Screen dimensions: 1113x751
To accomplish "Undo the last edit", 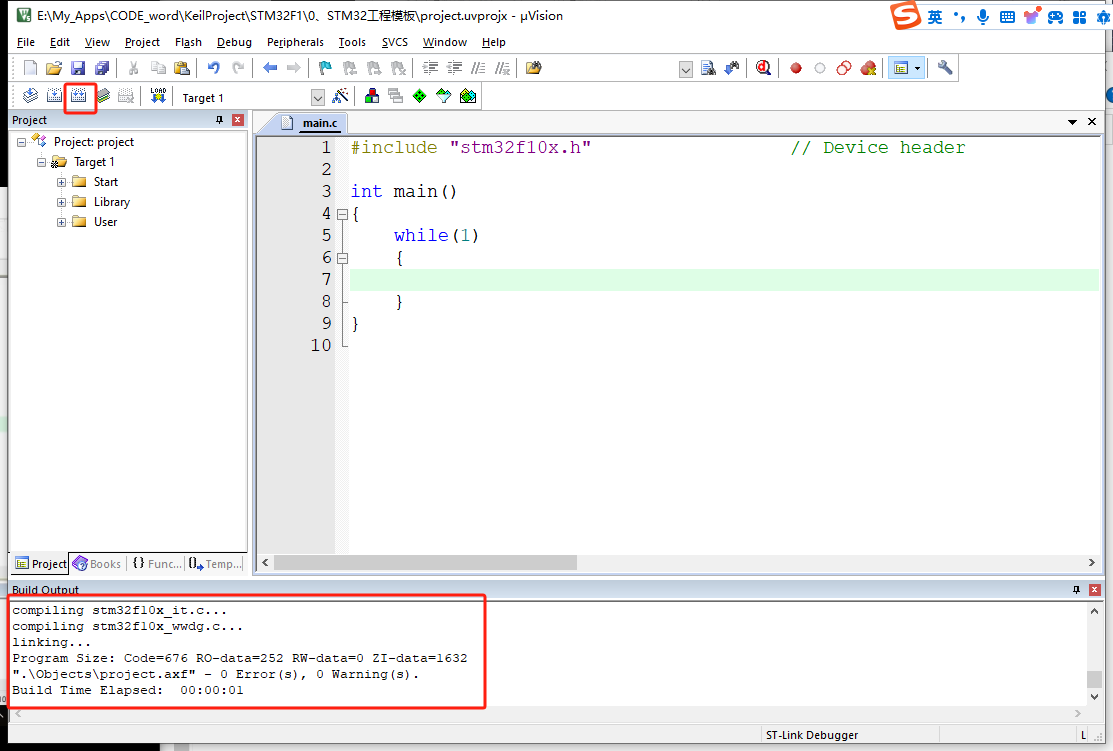I will coord(213,68).
